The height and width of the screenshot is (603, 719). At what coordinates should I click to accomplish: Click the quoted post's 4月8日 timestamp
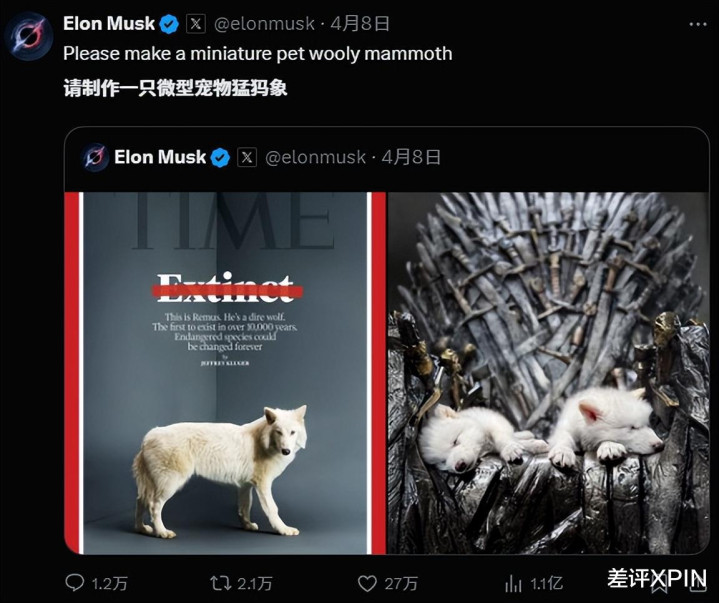coord(411,157)
